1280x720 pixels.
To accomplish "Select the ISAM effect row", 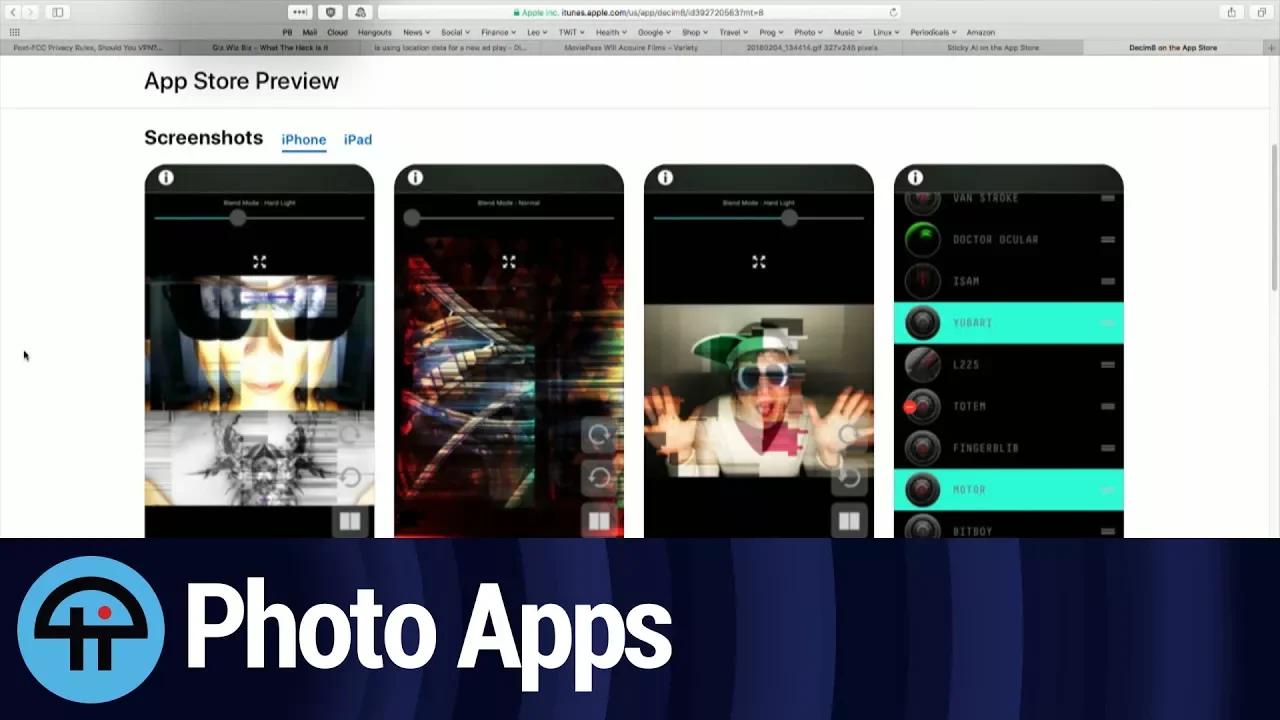I will click(x=1009, y=281).
